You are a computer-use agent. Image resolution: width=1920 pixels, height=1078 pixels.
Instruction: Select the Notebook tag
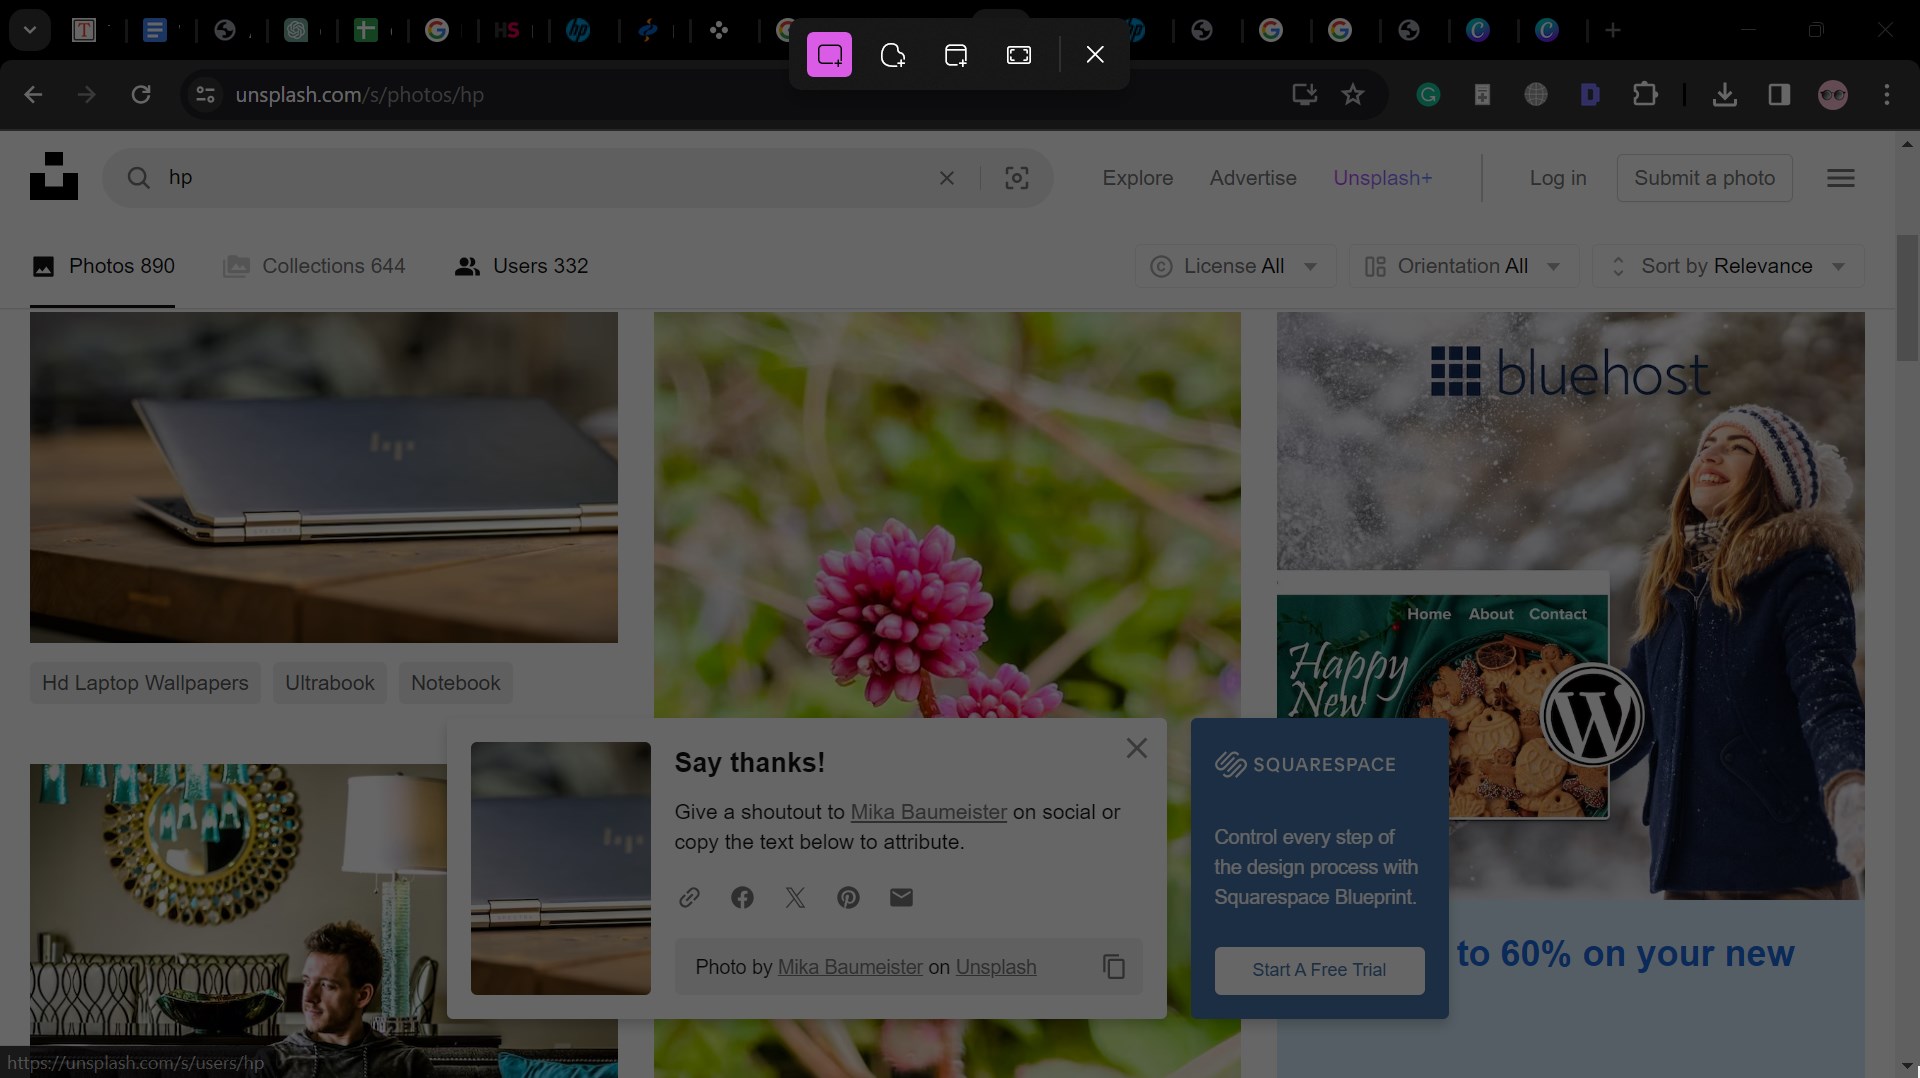click(x=456, y=683)
